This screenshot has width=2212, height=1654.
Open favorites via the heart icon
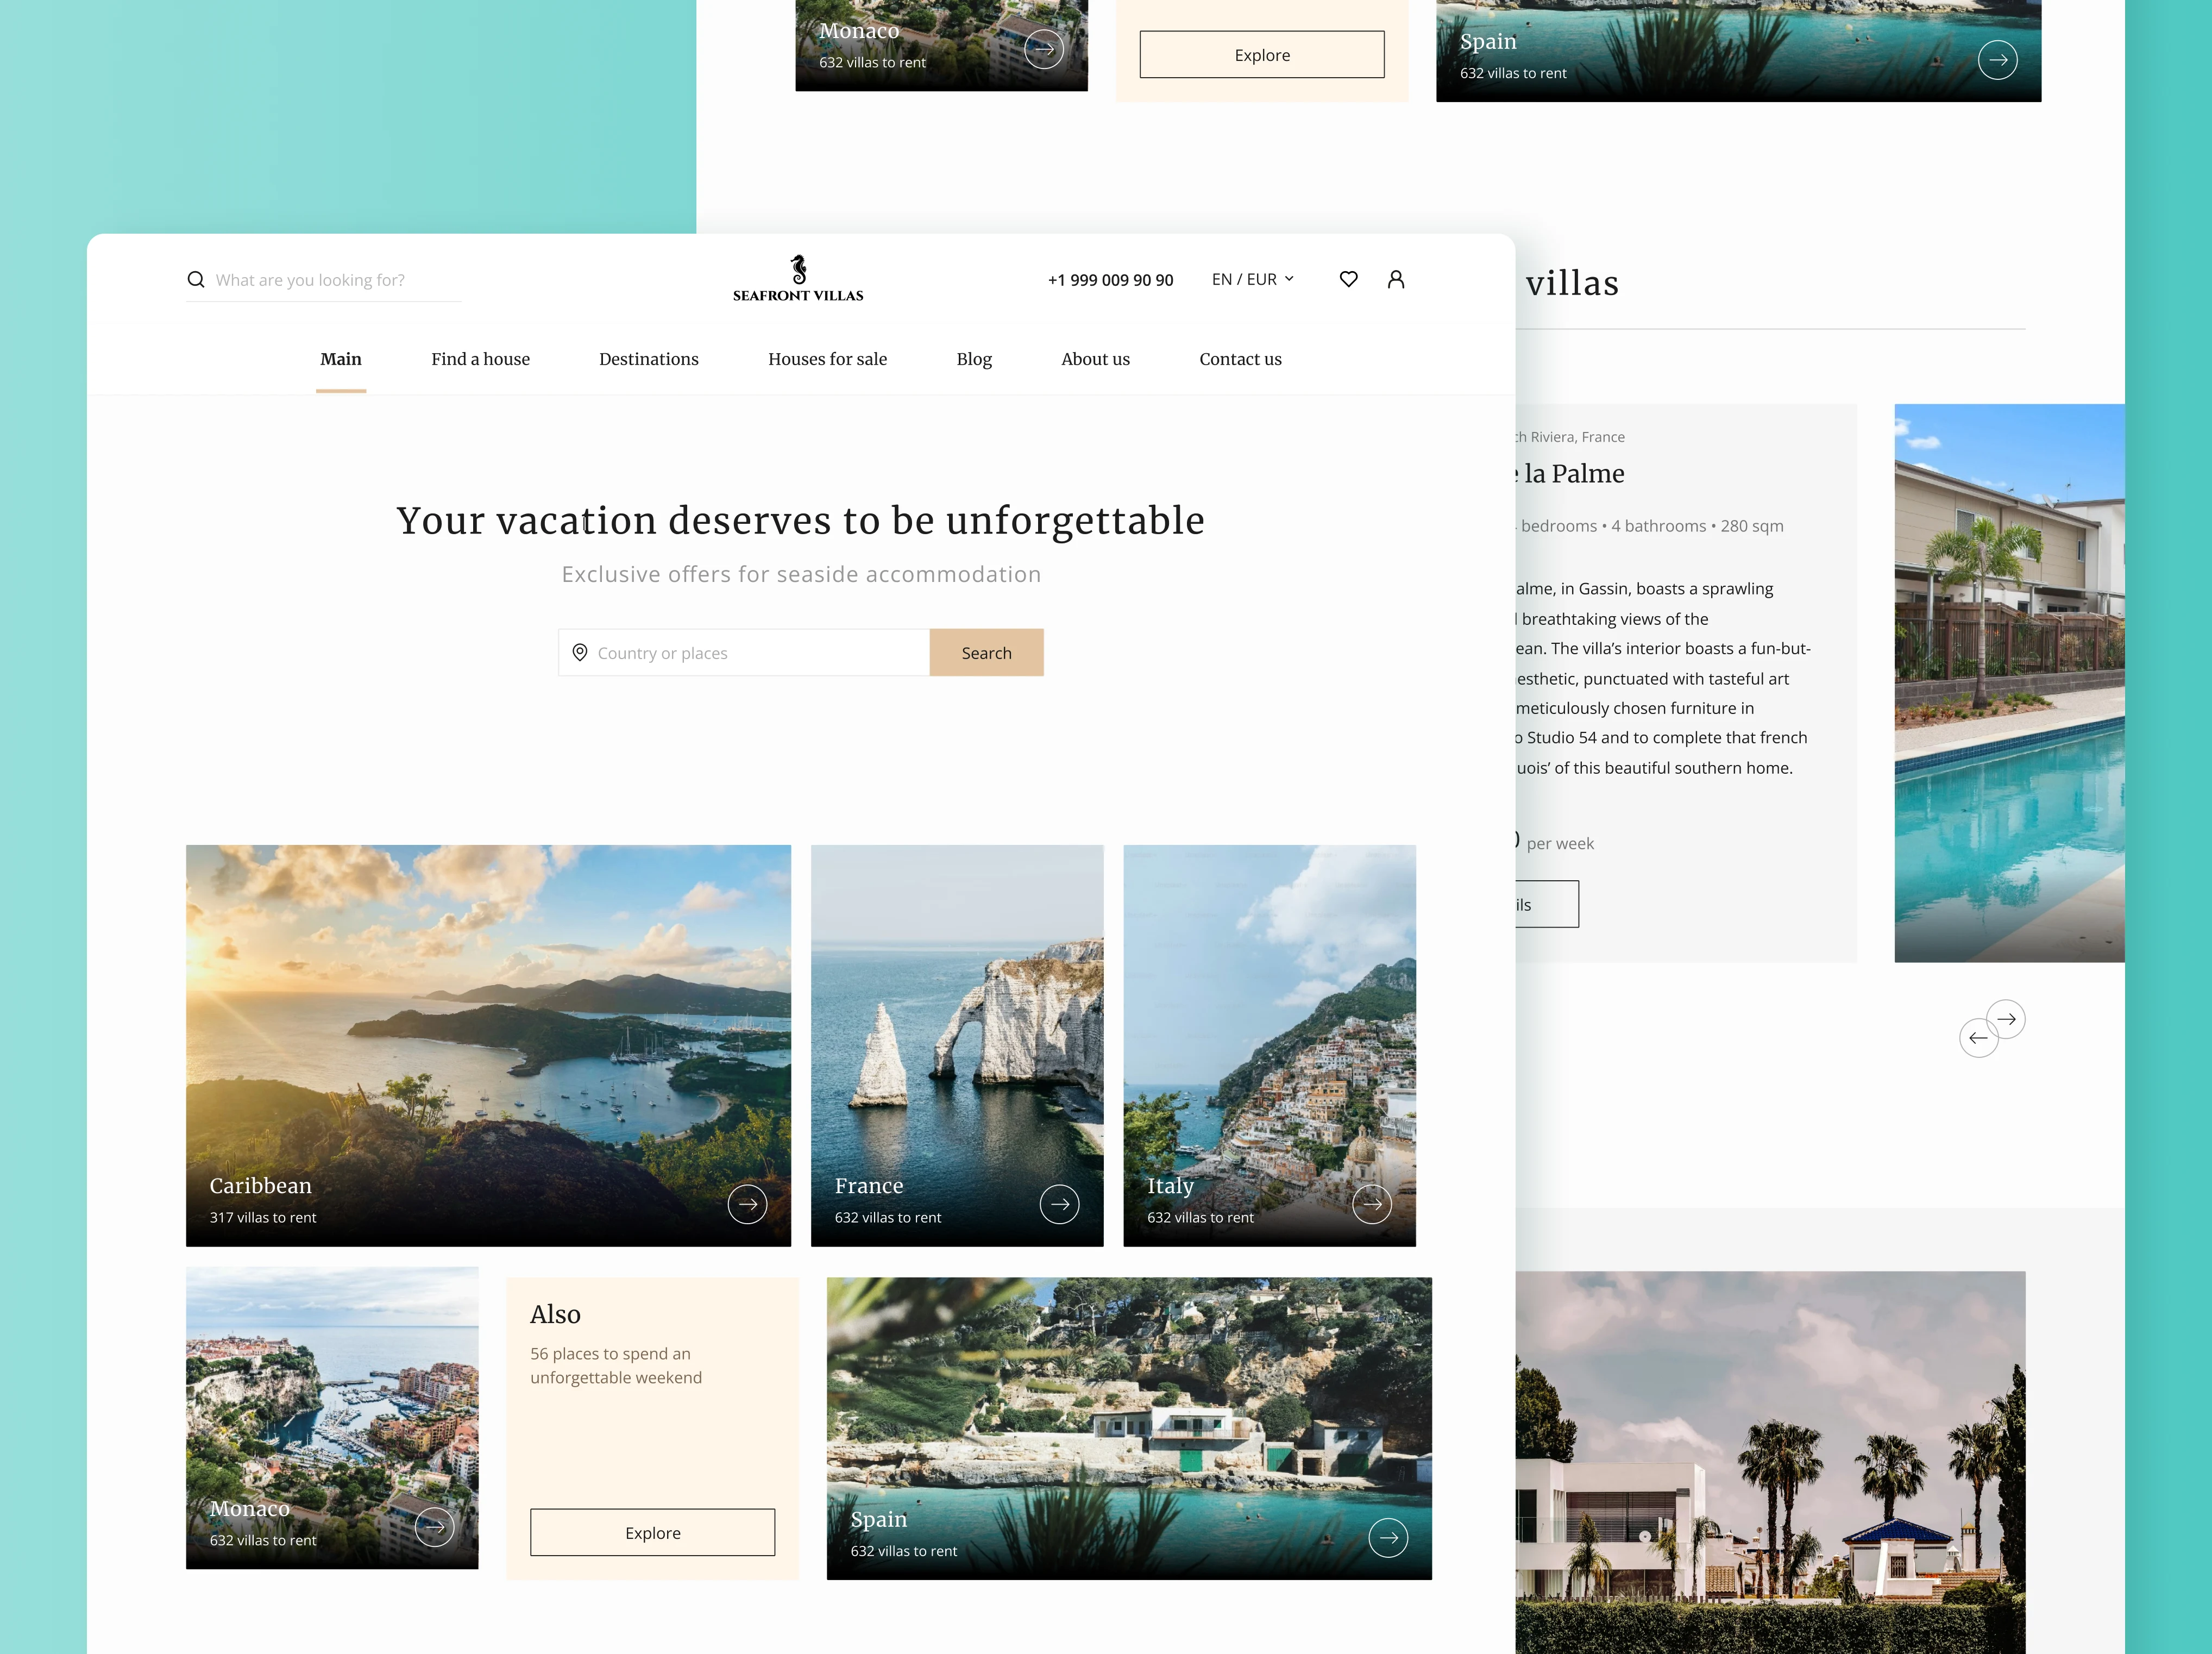click(x=1348, y=280)
